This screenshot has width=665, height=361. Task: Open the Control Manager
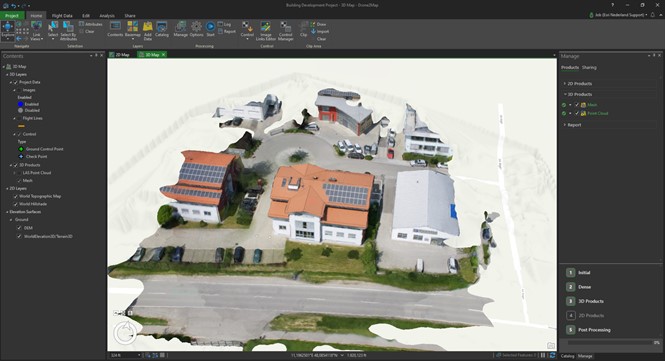[285, 31]
